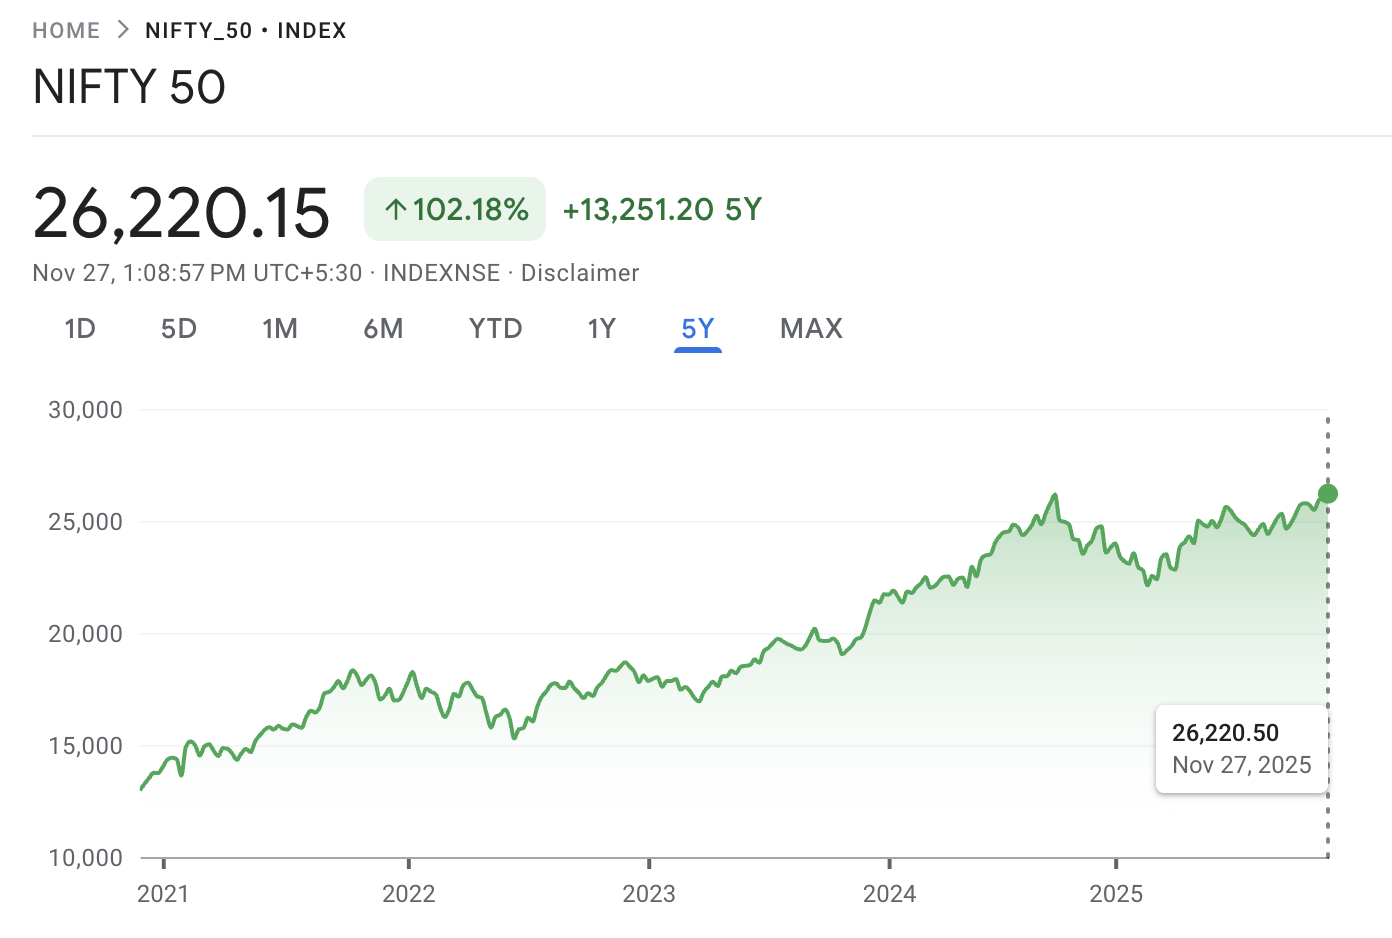Switch to the 5D time range tab
The image size is (1392, 938).
click(179, 328)
